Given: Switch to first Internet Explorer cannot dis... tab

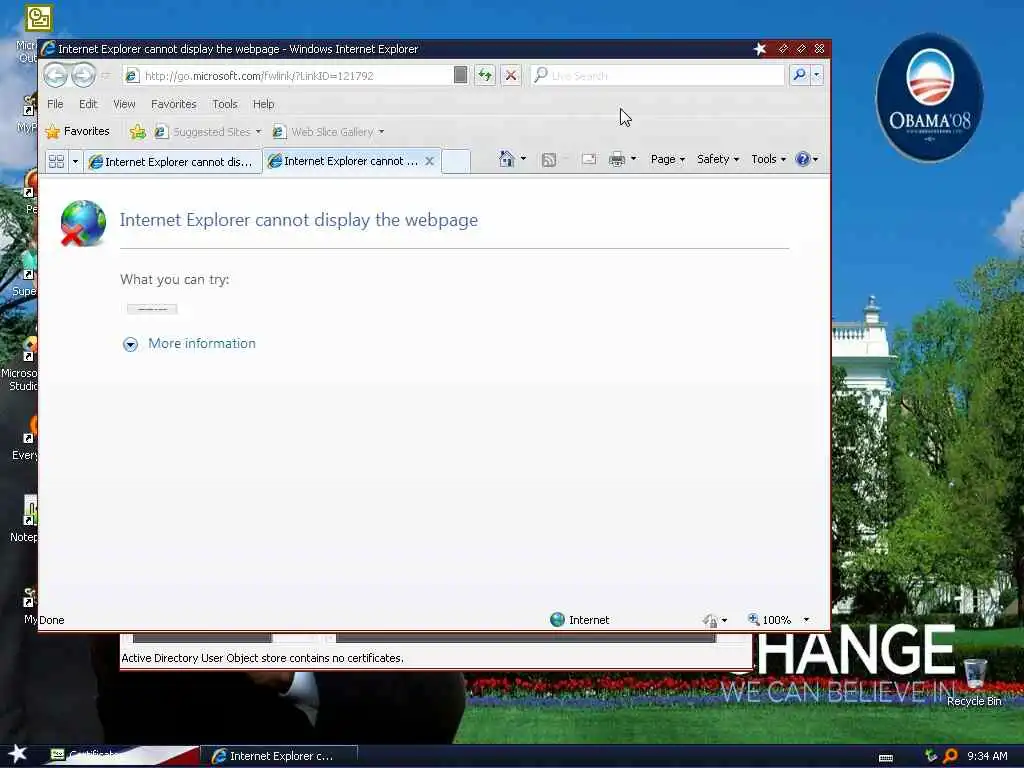Looking at the screenshot, I should [172, 161].
